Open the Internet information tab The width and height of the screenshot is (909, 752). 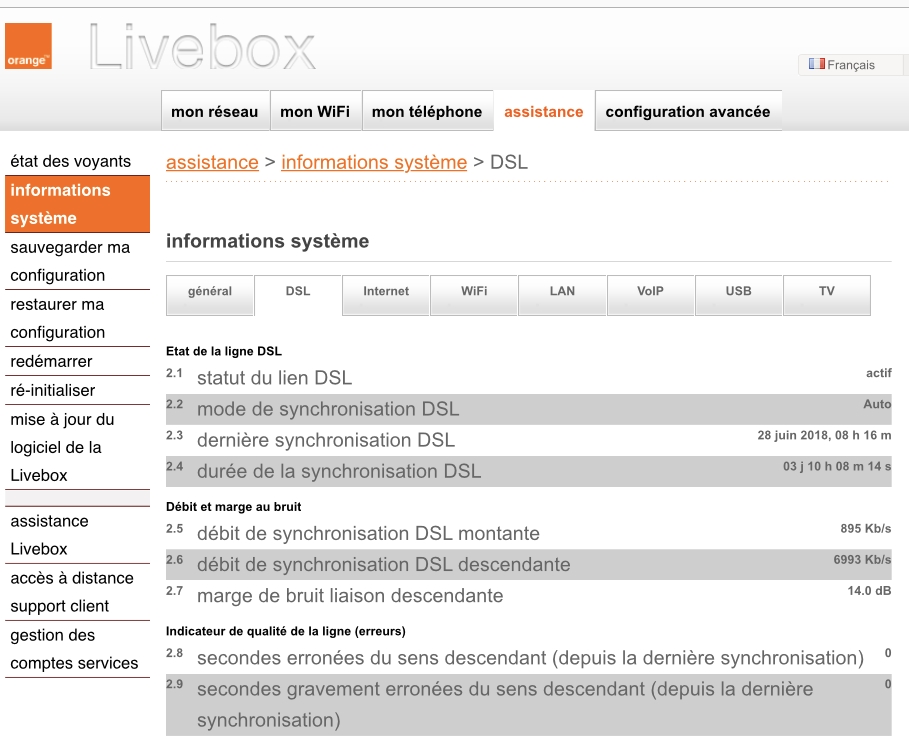tap(385, 293)
